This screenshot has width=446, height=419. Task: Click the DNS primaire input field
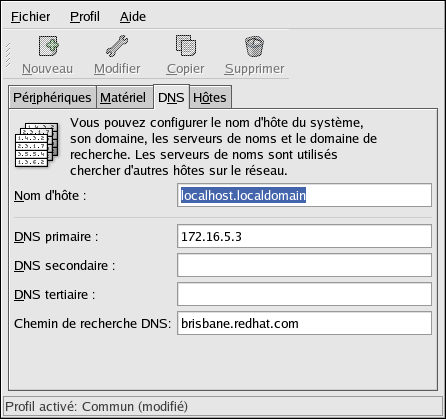tap(304, 236)
